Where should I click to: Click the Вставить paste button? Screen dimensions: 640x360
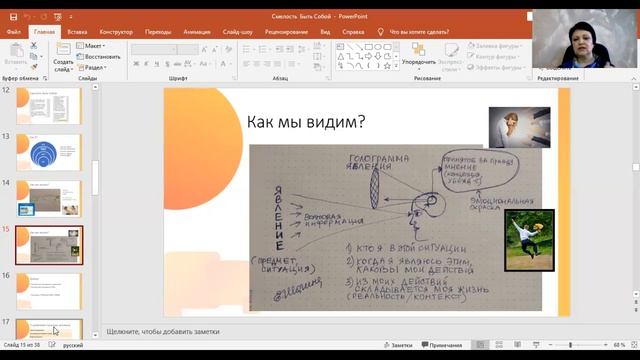tap(16, 55)
